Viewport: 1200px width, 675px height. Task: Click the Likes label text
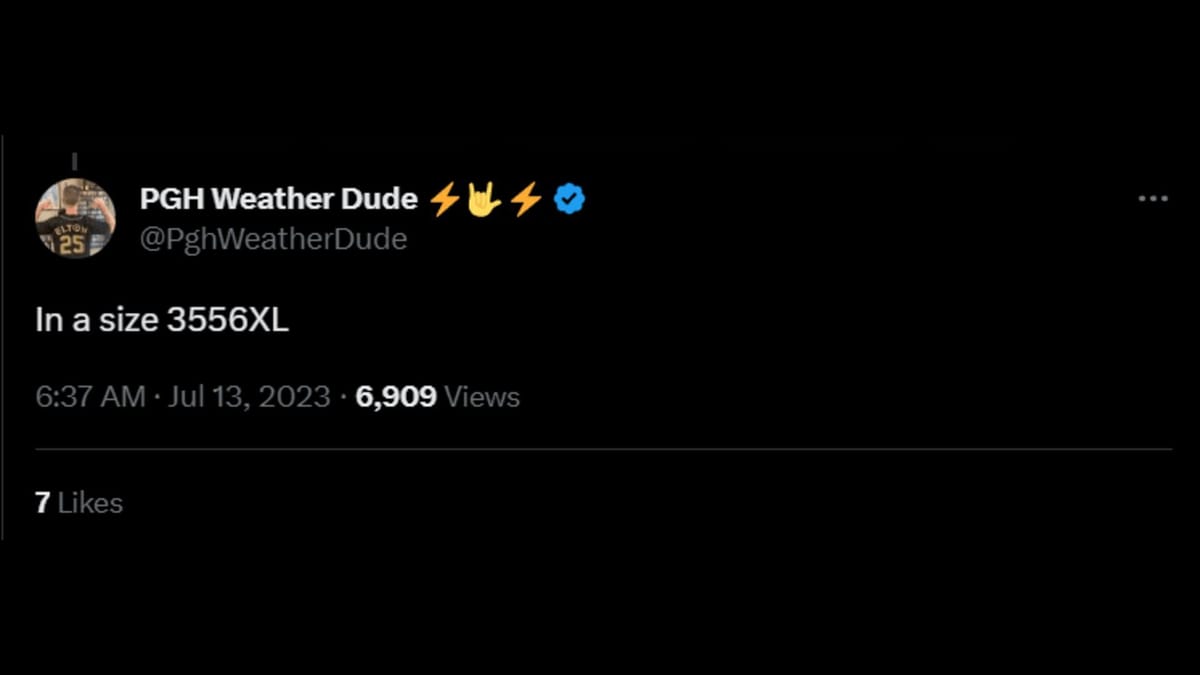(x=90, y=503)
